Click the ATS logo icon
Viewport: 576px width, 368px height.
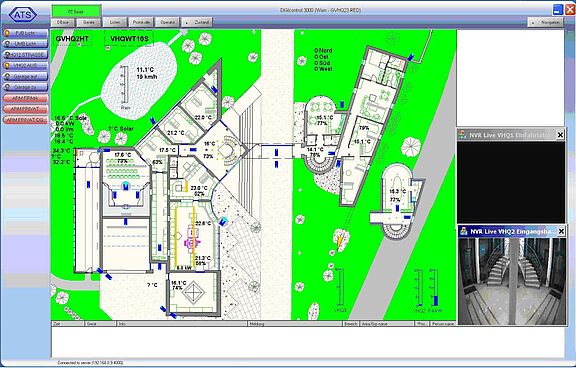coord(23,15)
